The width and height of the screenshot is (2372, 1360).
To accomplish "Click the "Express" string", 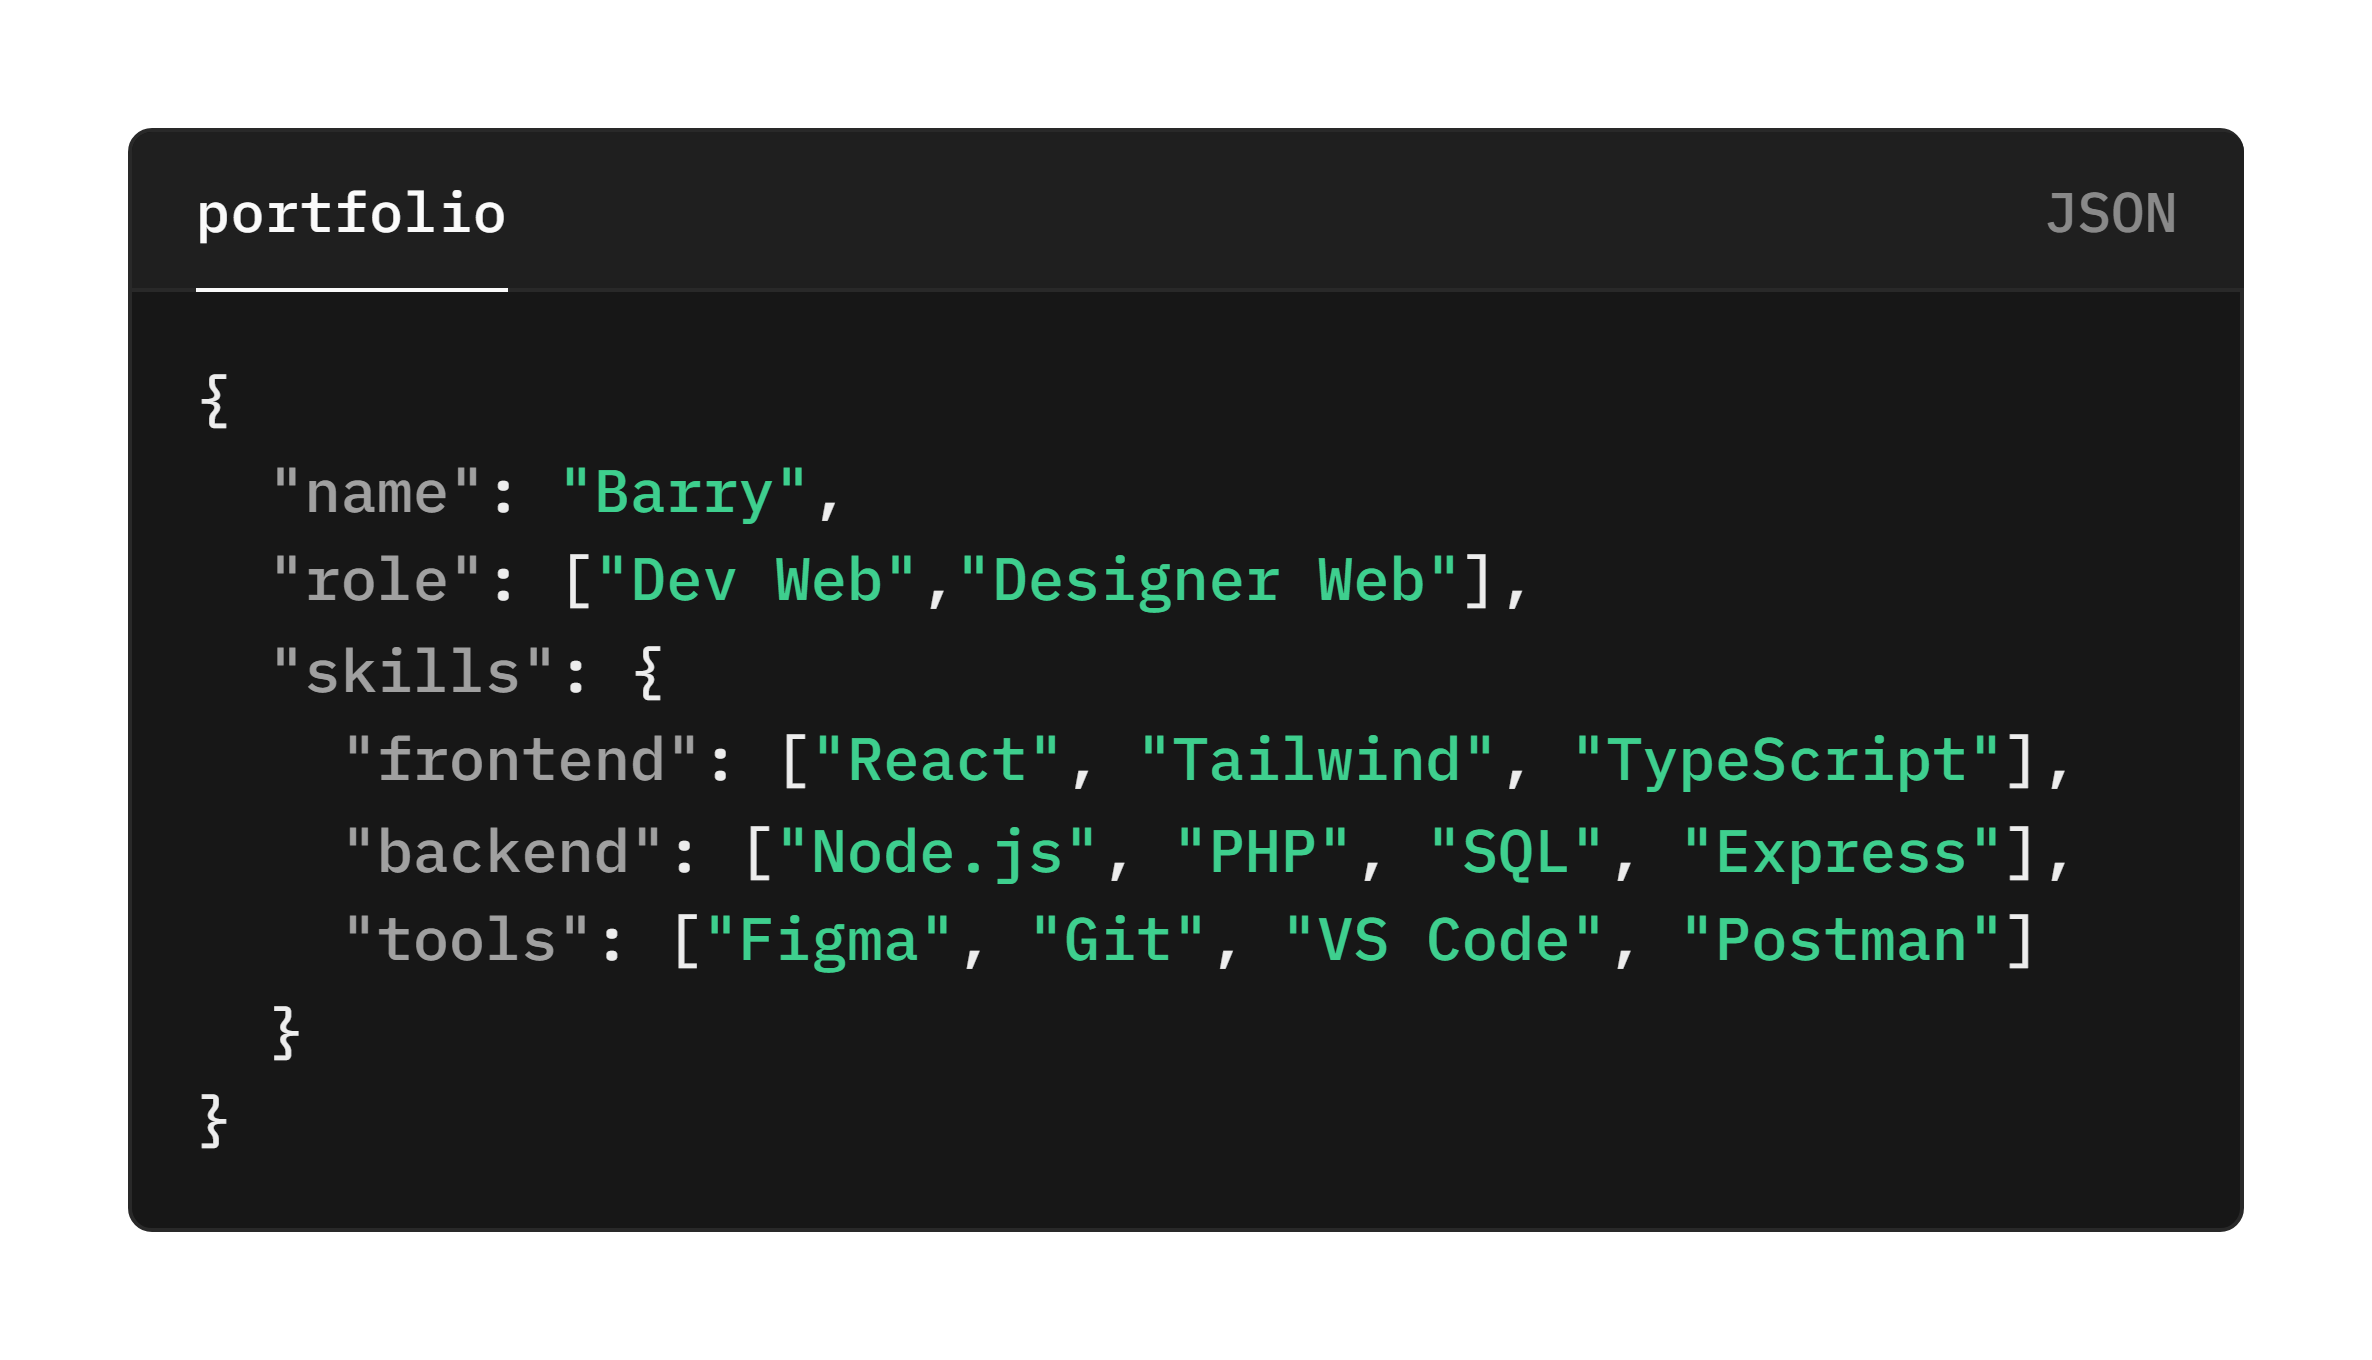I will coord(1841,852).
